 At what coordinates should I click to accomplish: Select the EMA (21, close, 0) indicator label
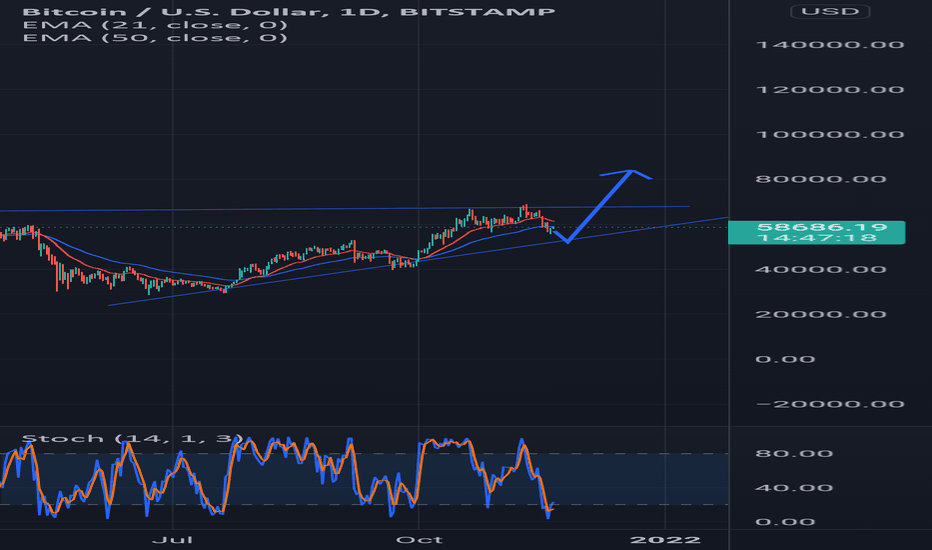click(x=155, y=25)
